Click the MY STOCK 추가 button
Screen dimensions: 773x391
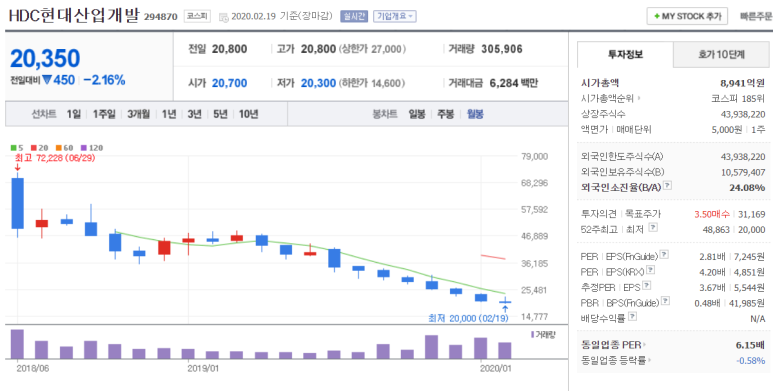(x=687, y=16)
